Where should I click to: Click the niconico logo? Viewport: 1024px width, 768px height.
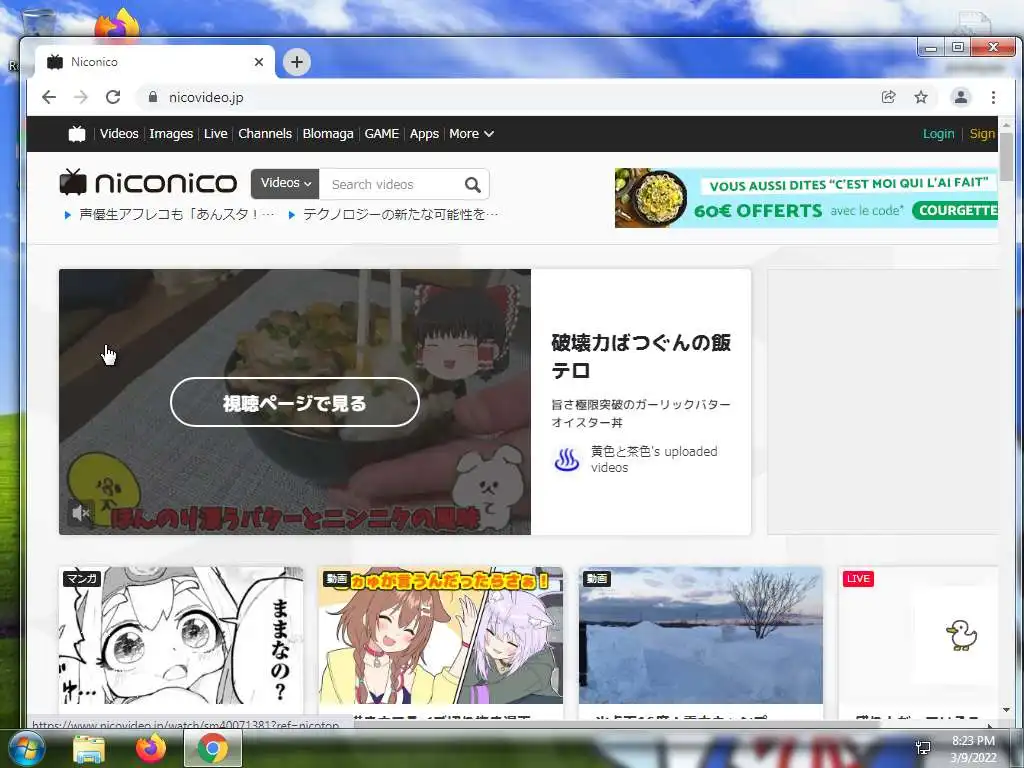(x=148, y=182)
